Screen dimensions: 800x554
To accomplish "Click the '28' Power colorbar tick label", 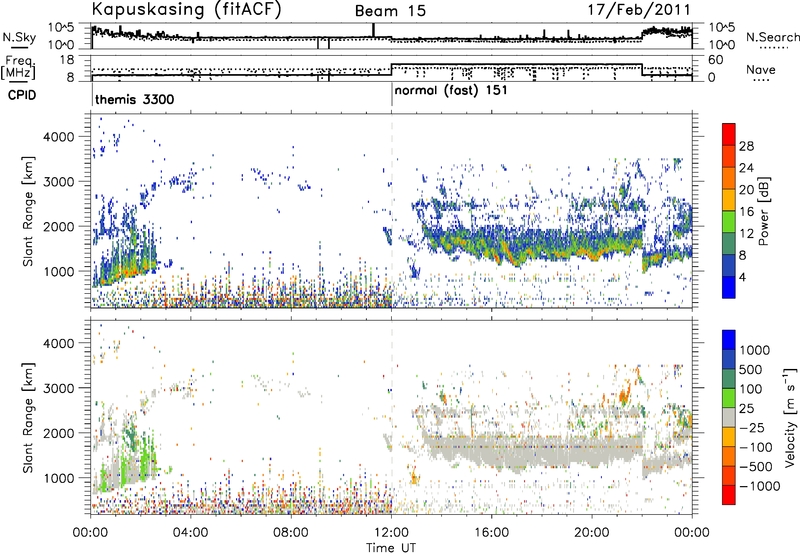I will tap(746, 146).
